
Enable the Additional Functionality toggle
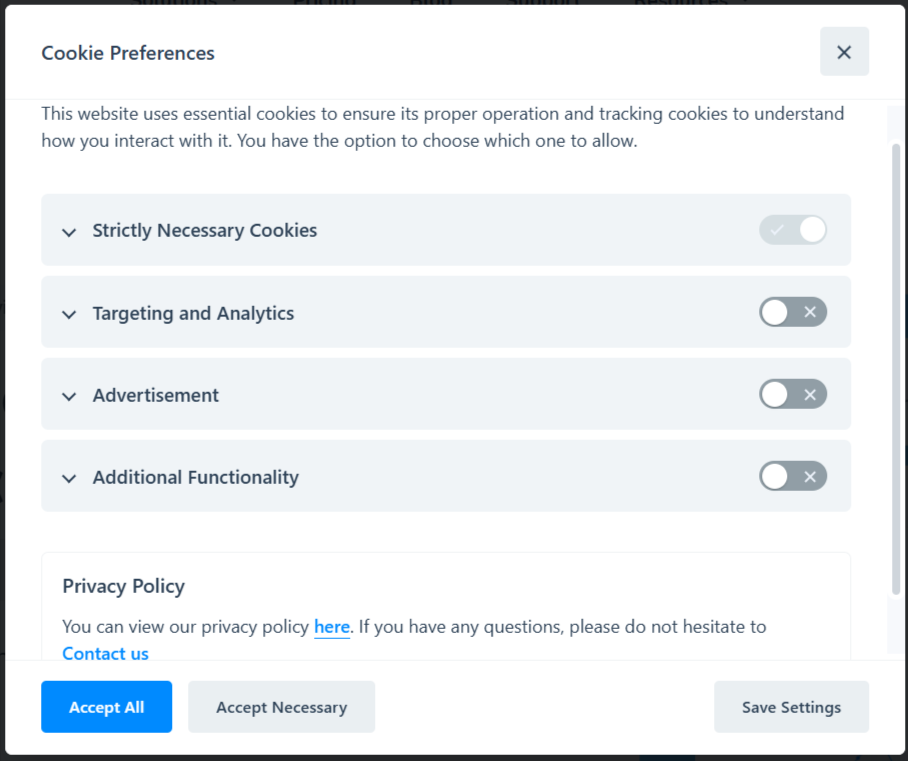pyautogui.click(x=793, y=476)
